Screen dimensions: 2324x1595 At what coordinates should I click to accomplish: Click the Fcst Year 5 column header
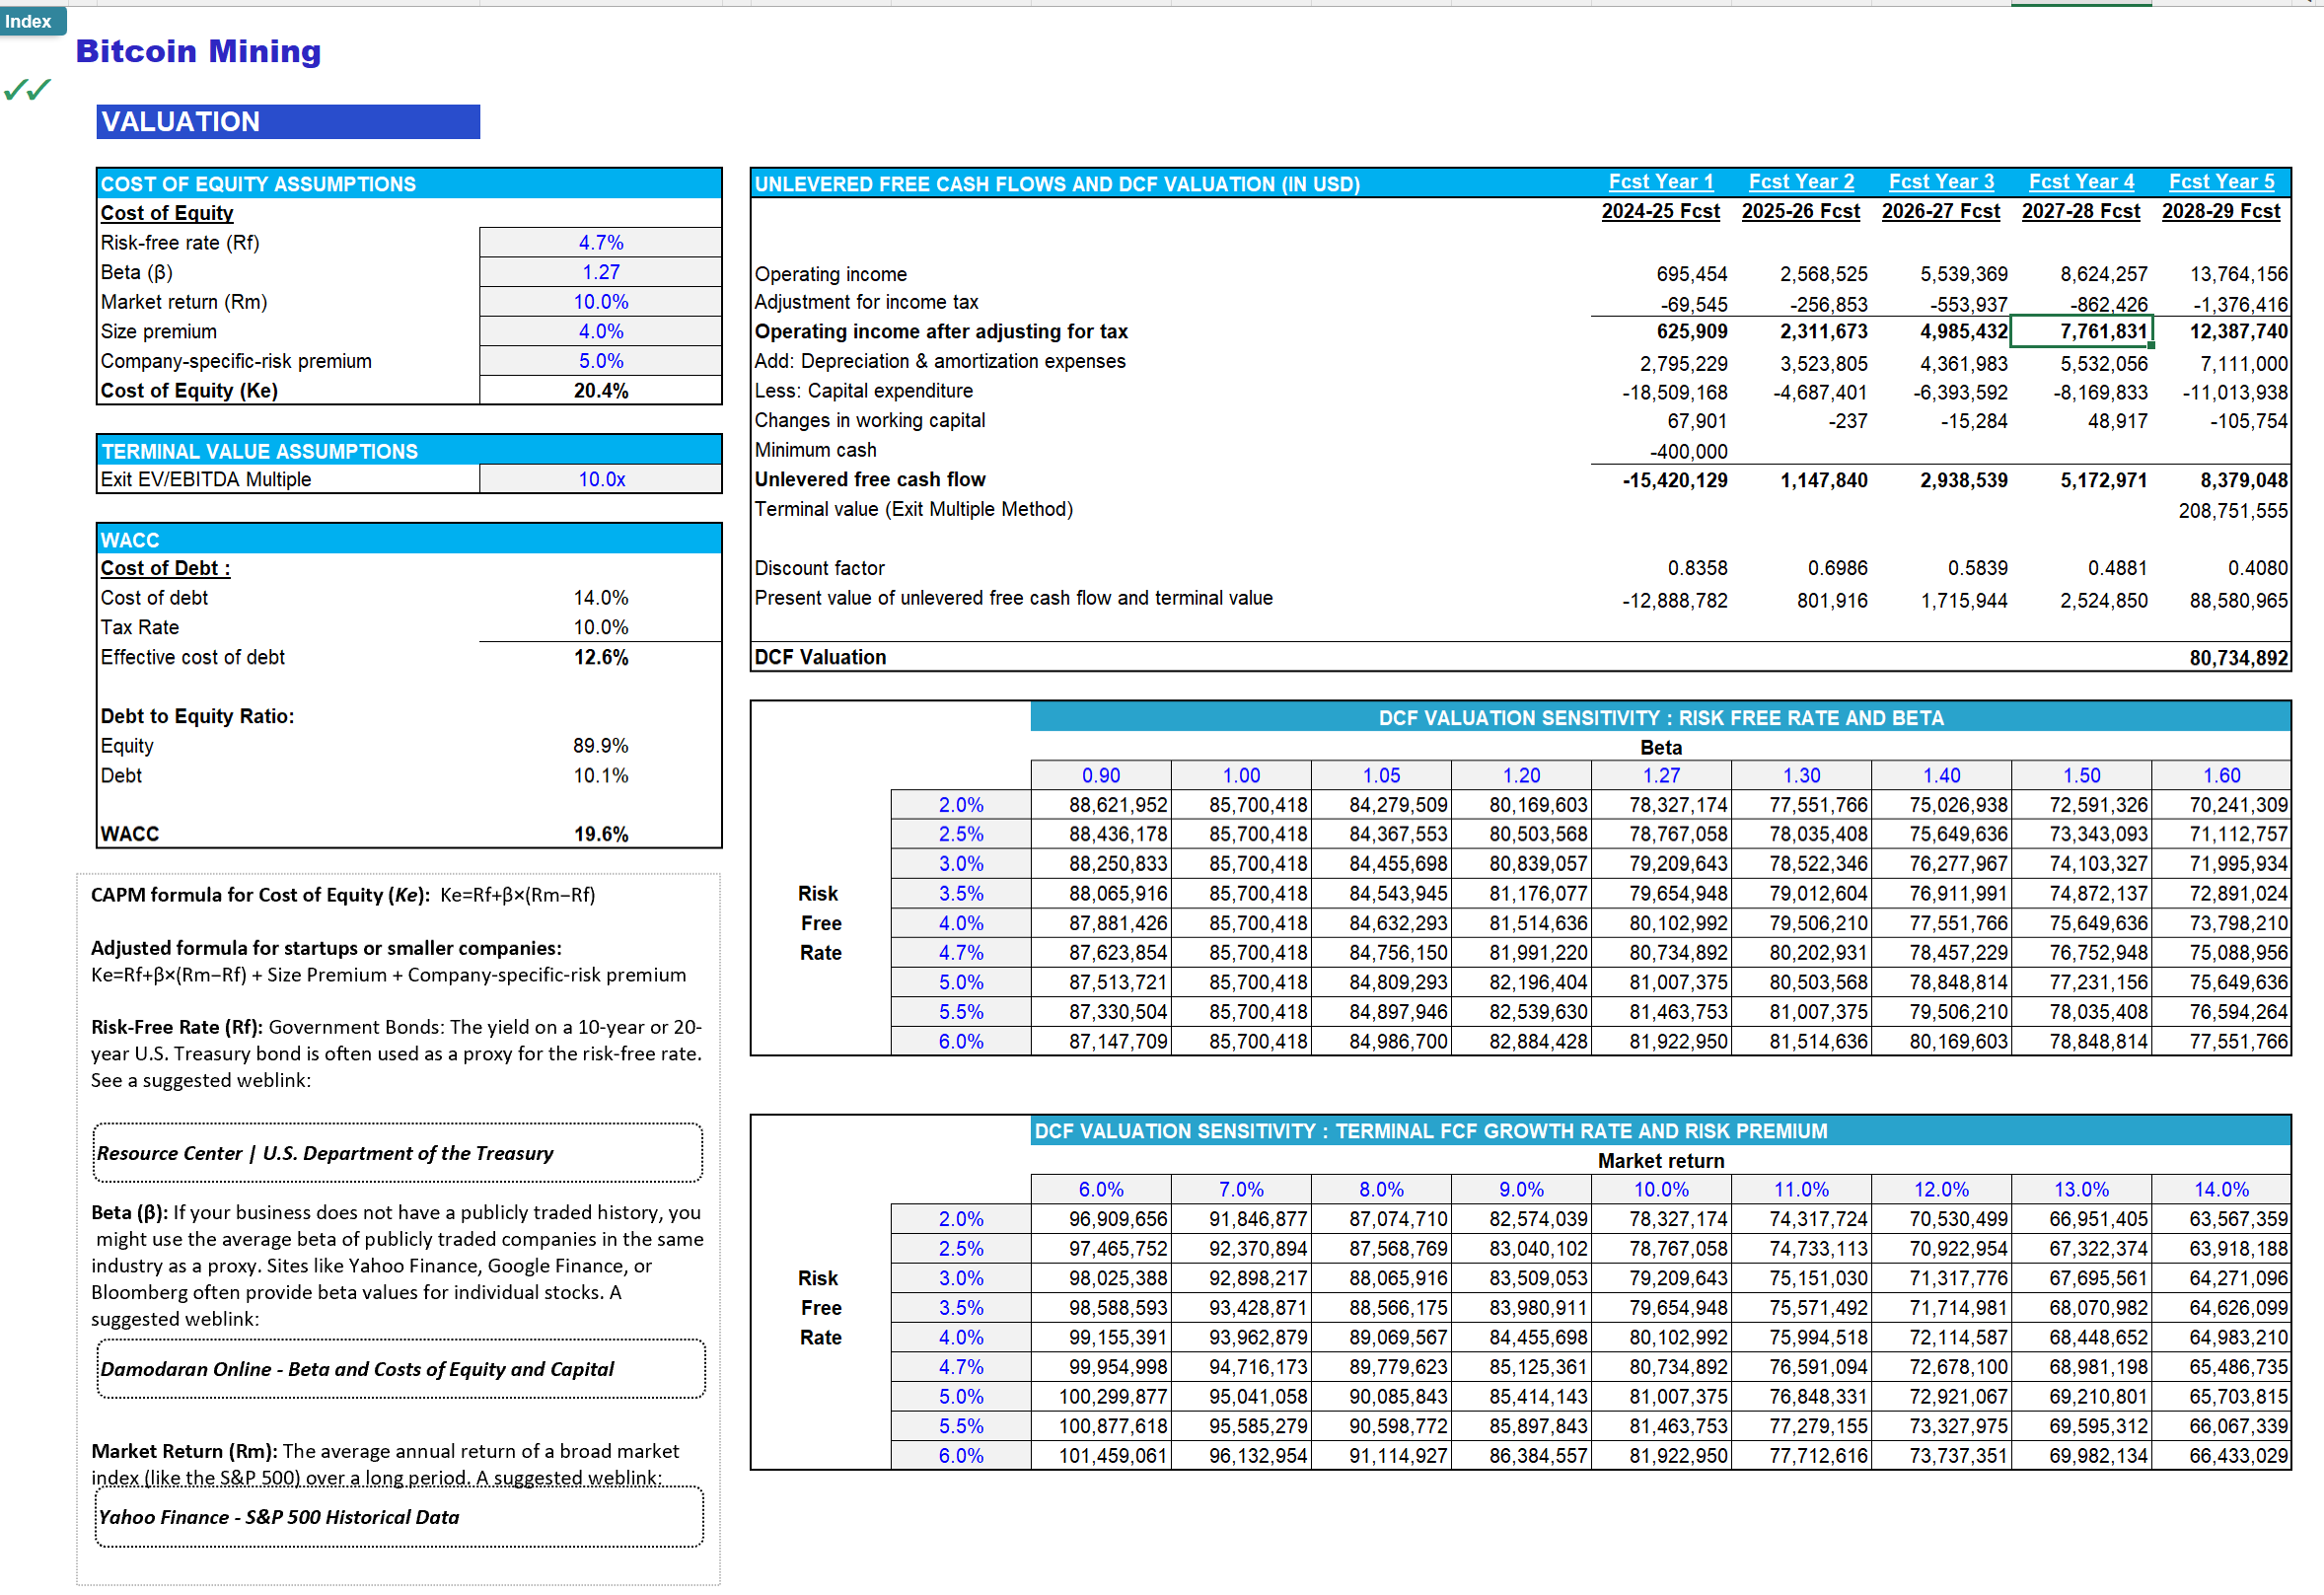click(2222, 181)
